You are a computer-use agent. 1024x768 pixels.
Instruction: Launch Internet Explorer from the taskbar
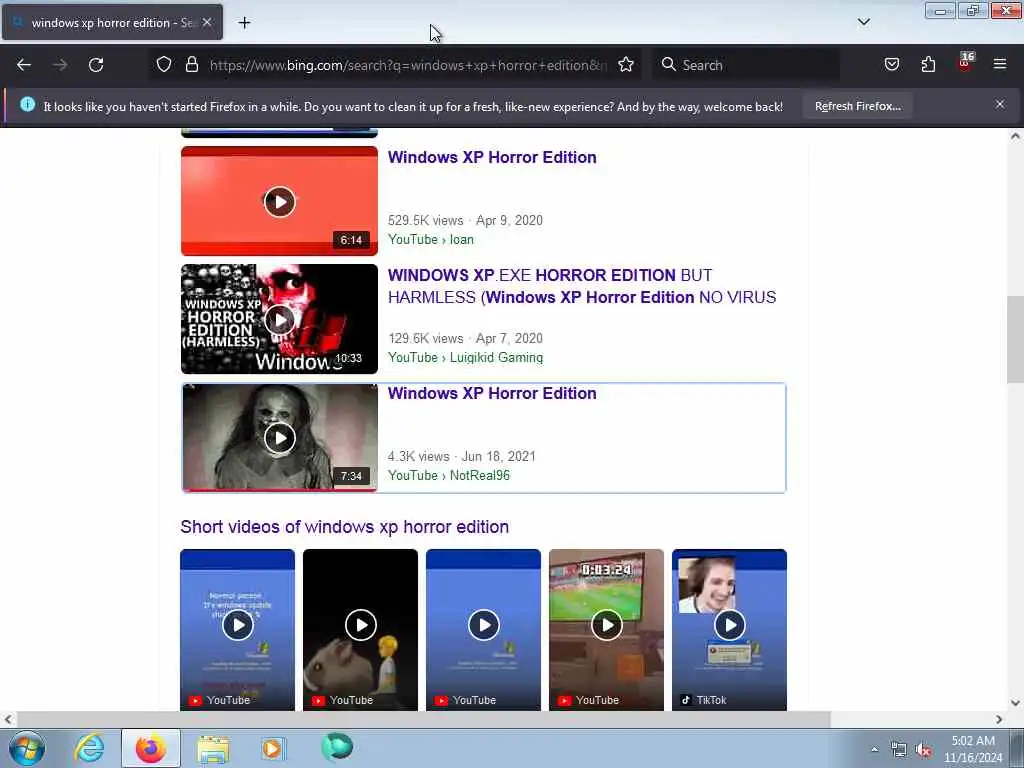coord(89,748)
